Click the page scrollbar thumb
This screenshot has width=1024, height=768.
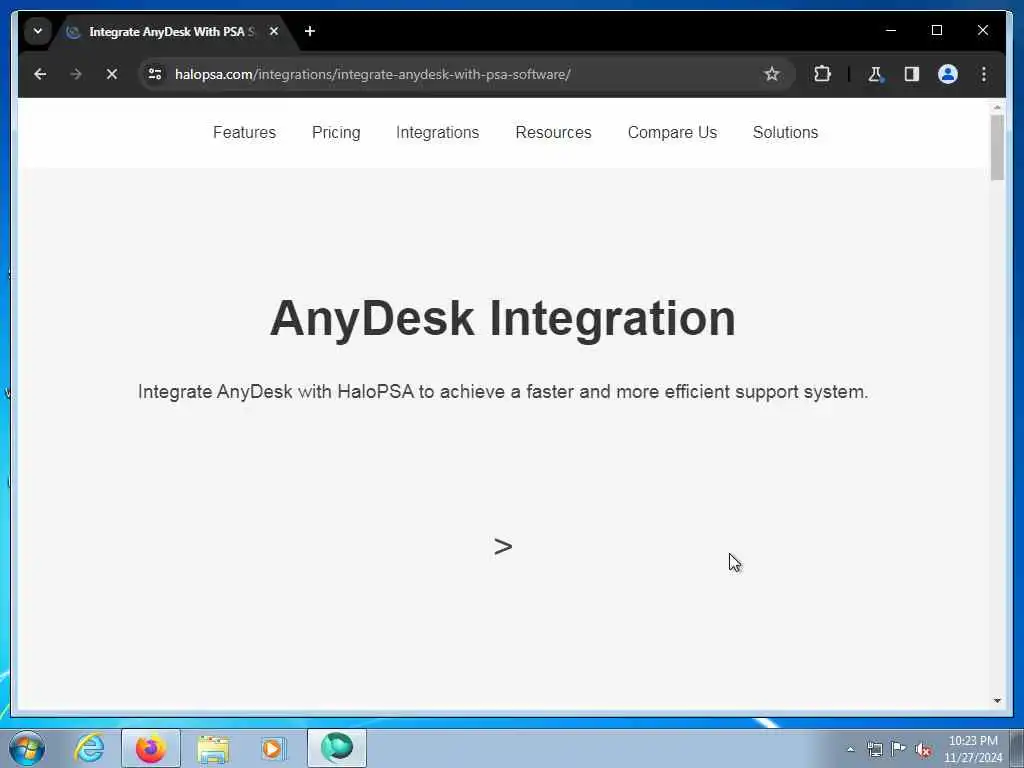pyautogui.click(x=997, y=148)
